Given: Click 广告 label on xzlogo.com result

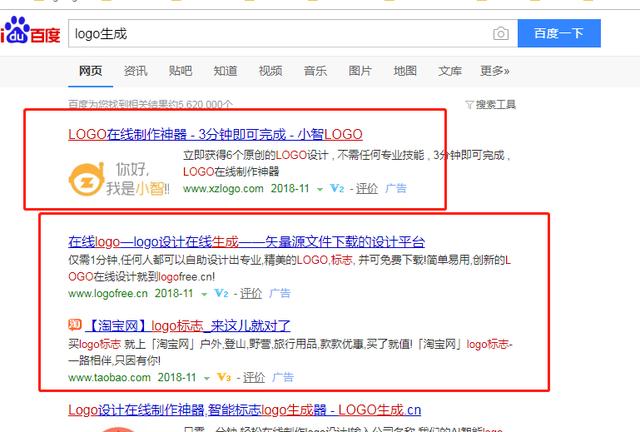Looking at the screenshot, I should click(x=396, y=189).
